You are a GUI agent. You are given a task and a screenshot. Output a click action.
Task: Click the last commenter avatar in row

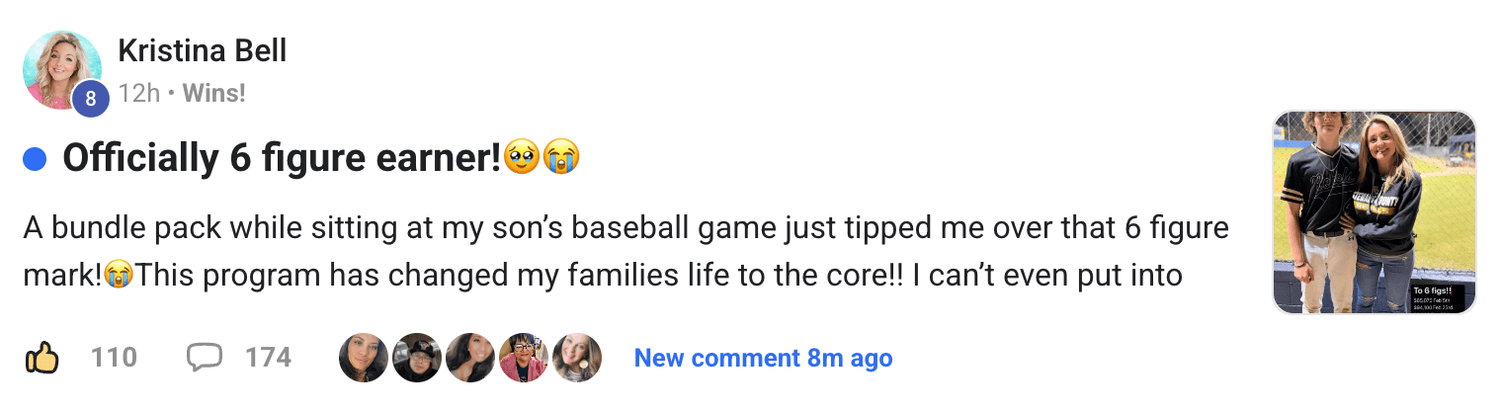[x=577, y=358]
